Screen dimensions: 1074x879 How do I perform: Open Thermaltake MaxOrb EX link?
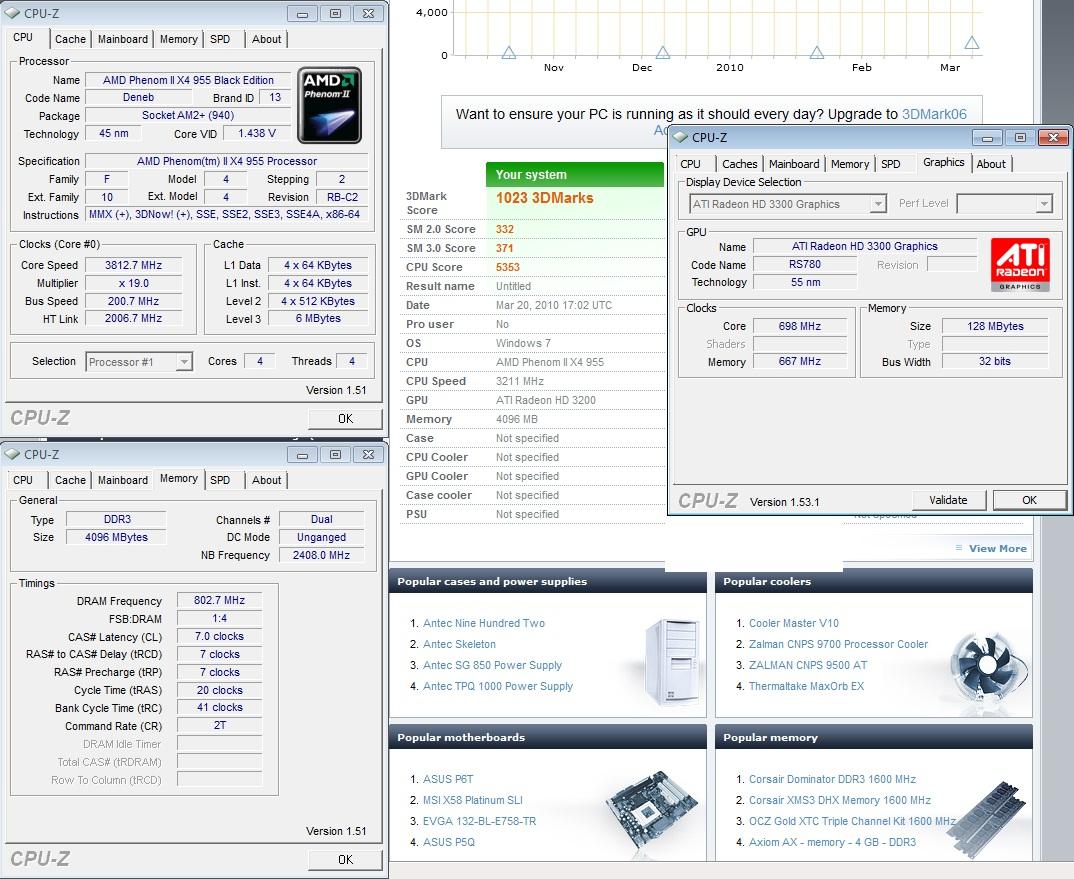tap(806, 686)
